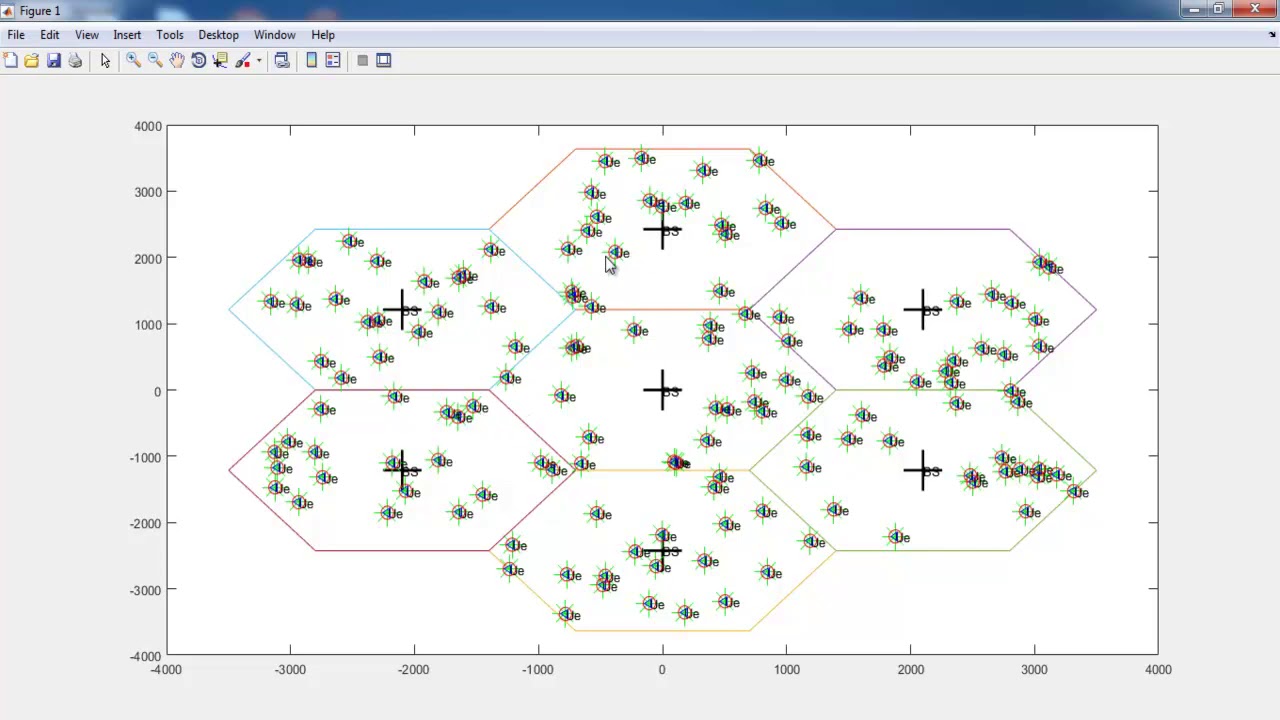Screen dimensions: 1280x720
Task: Activate the Zoom In tool
Action: (133, 61)
